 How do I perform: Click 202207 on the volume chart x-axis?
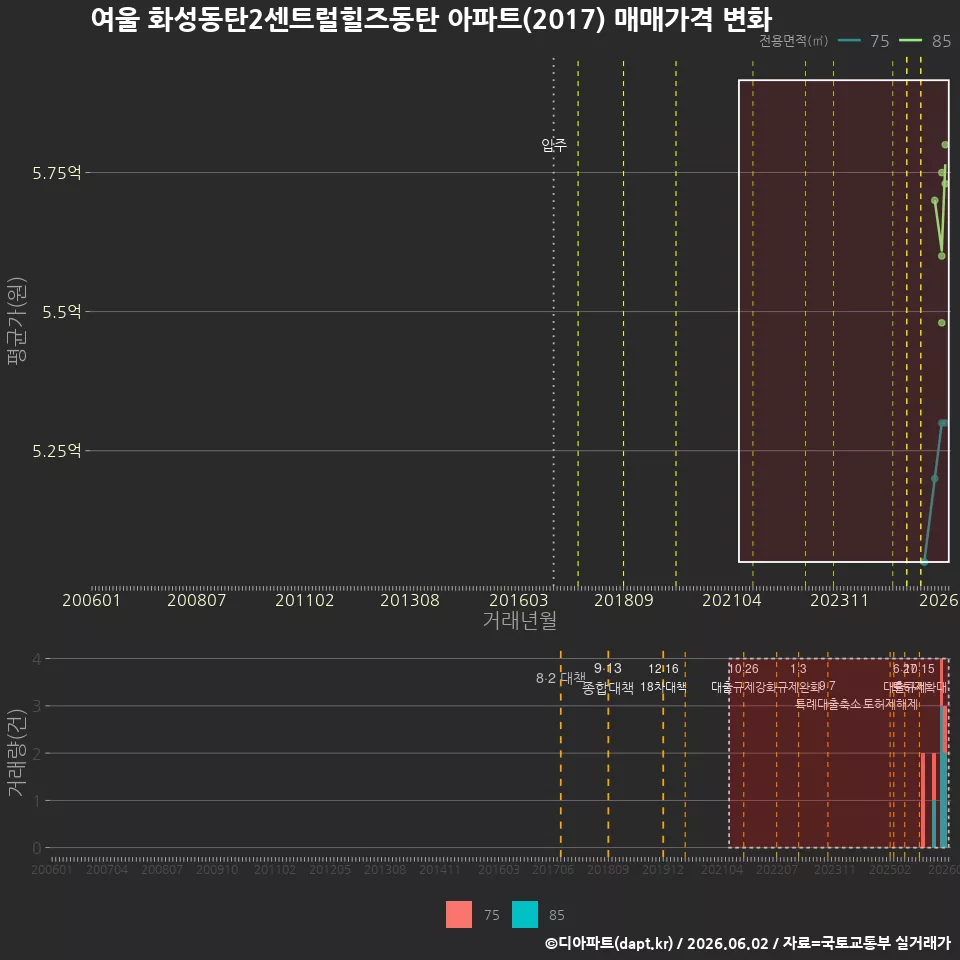coord(776,869)
